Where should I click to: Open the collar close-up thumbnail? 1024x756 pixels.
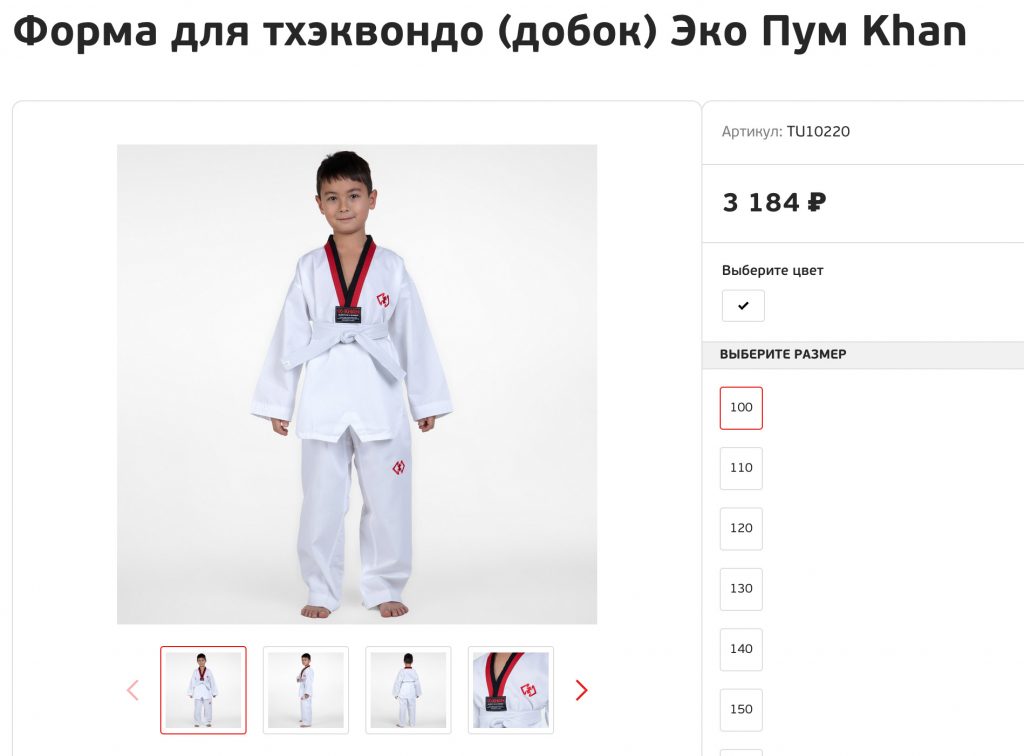511,690
